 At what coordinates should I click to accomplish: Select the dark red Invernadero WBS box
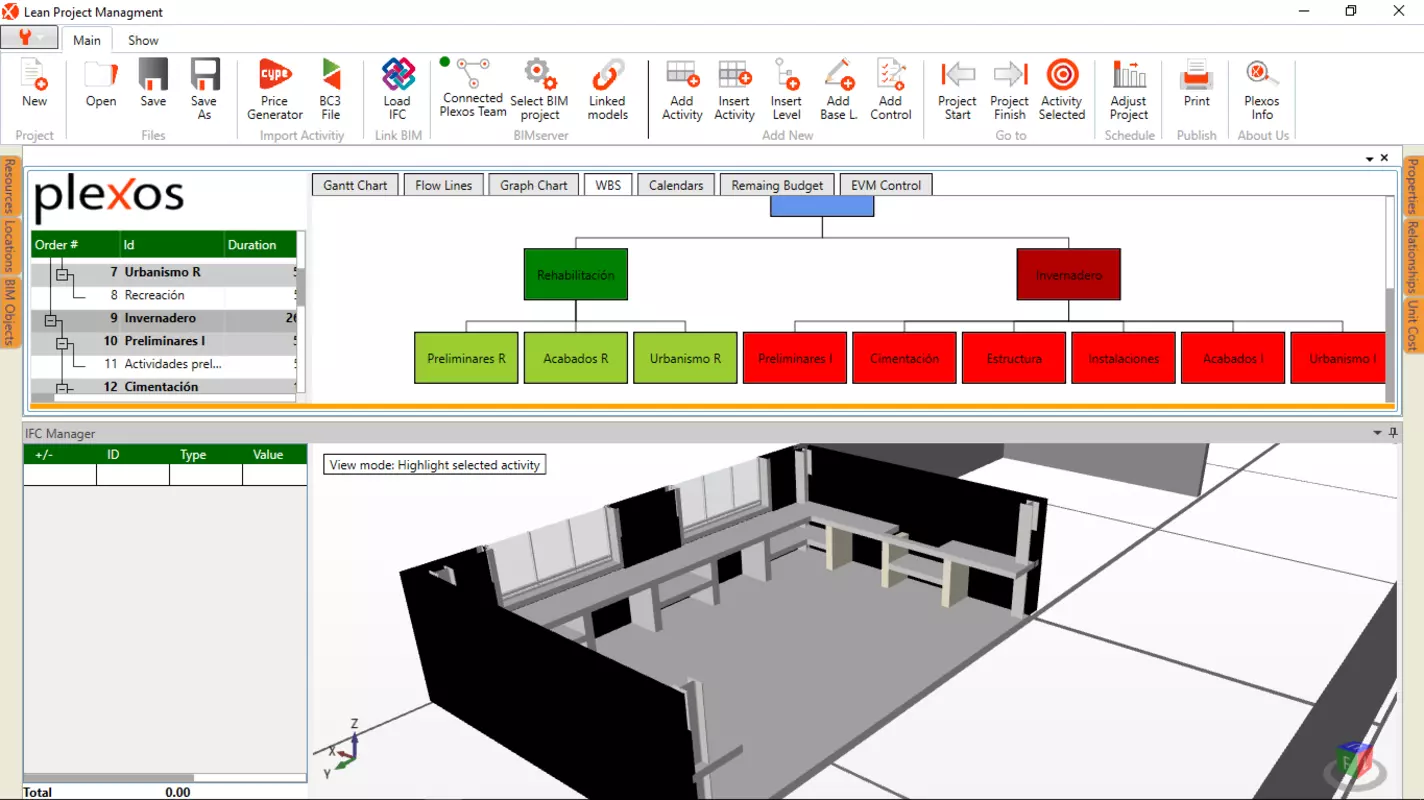(1068, 274)
